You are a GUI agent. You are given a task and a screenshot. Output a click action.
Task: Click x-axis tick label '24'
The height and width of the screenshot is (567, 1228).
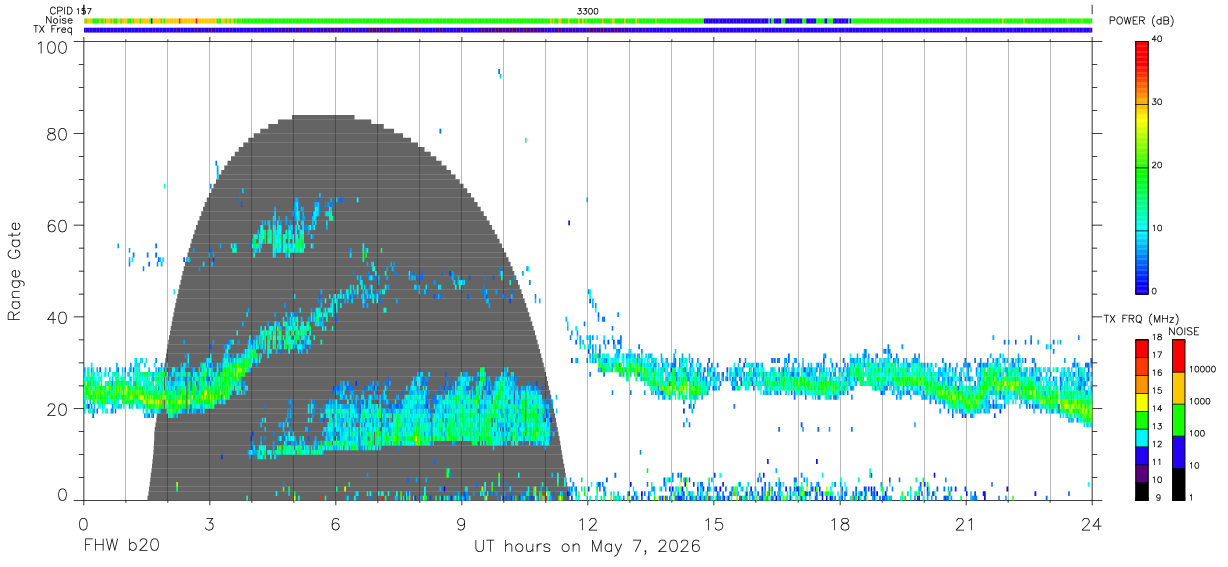[x=1092, y=523]
